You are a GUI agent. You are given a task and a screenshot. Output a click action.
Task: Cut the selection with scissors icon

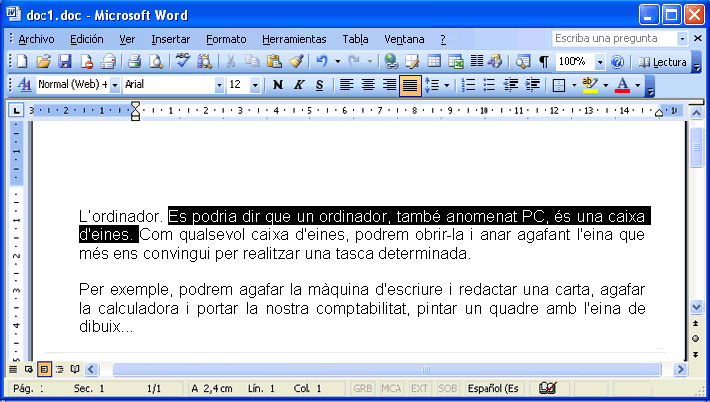(230, 62)
